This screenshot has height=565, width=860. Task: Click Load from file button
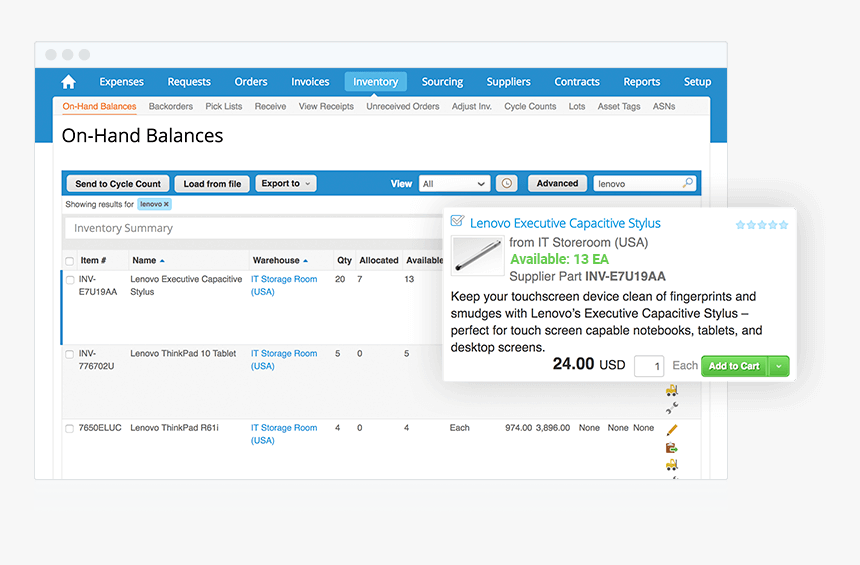coord(212,184)
